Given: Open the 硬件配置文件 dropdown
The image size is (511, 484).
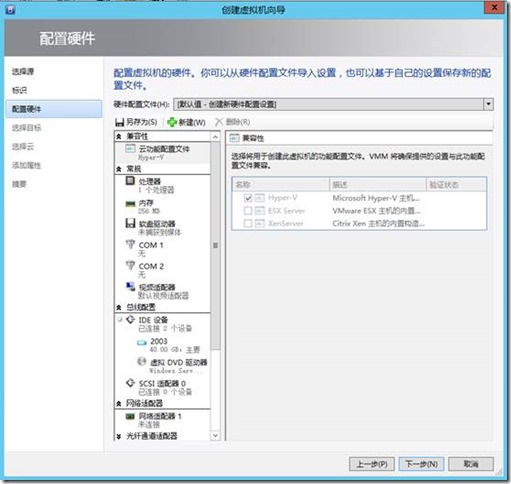Looking at the screenshot, I should (x=488, y=104).
